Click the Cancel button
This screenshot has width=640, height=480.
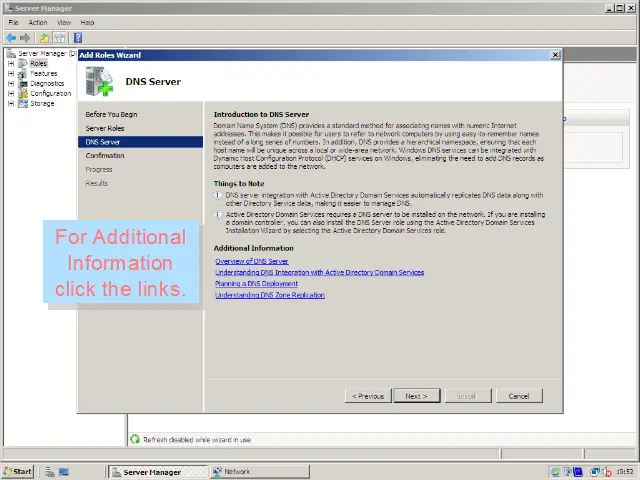click(519, 396)
